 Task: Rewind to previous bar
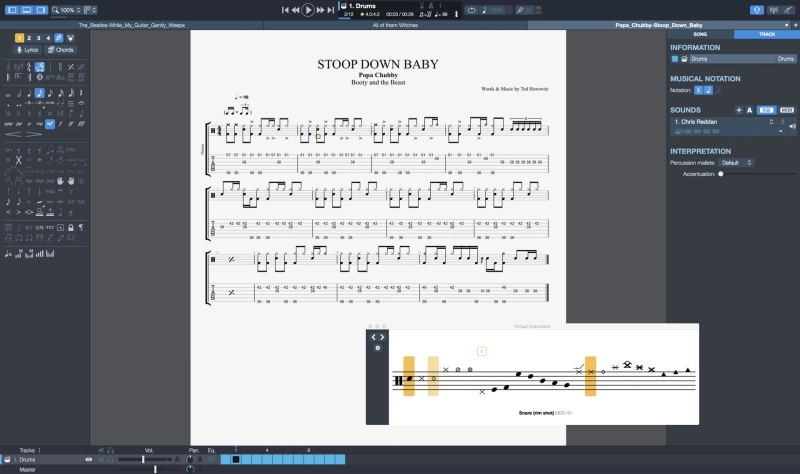[295, 10]
